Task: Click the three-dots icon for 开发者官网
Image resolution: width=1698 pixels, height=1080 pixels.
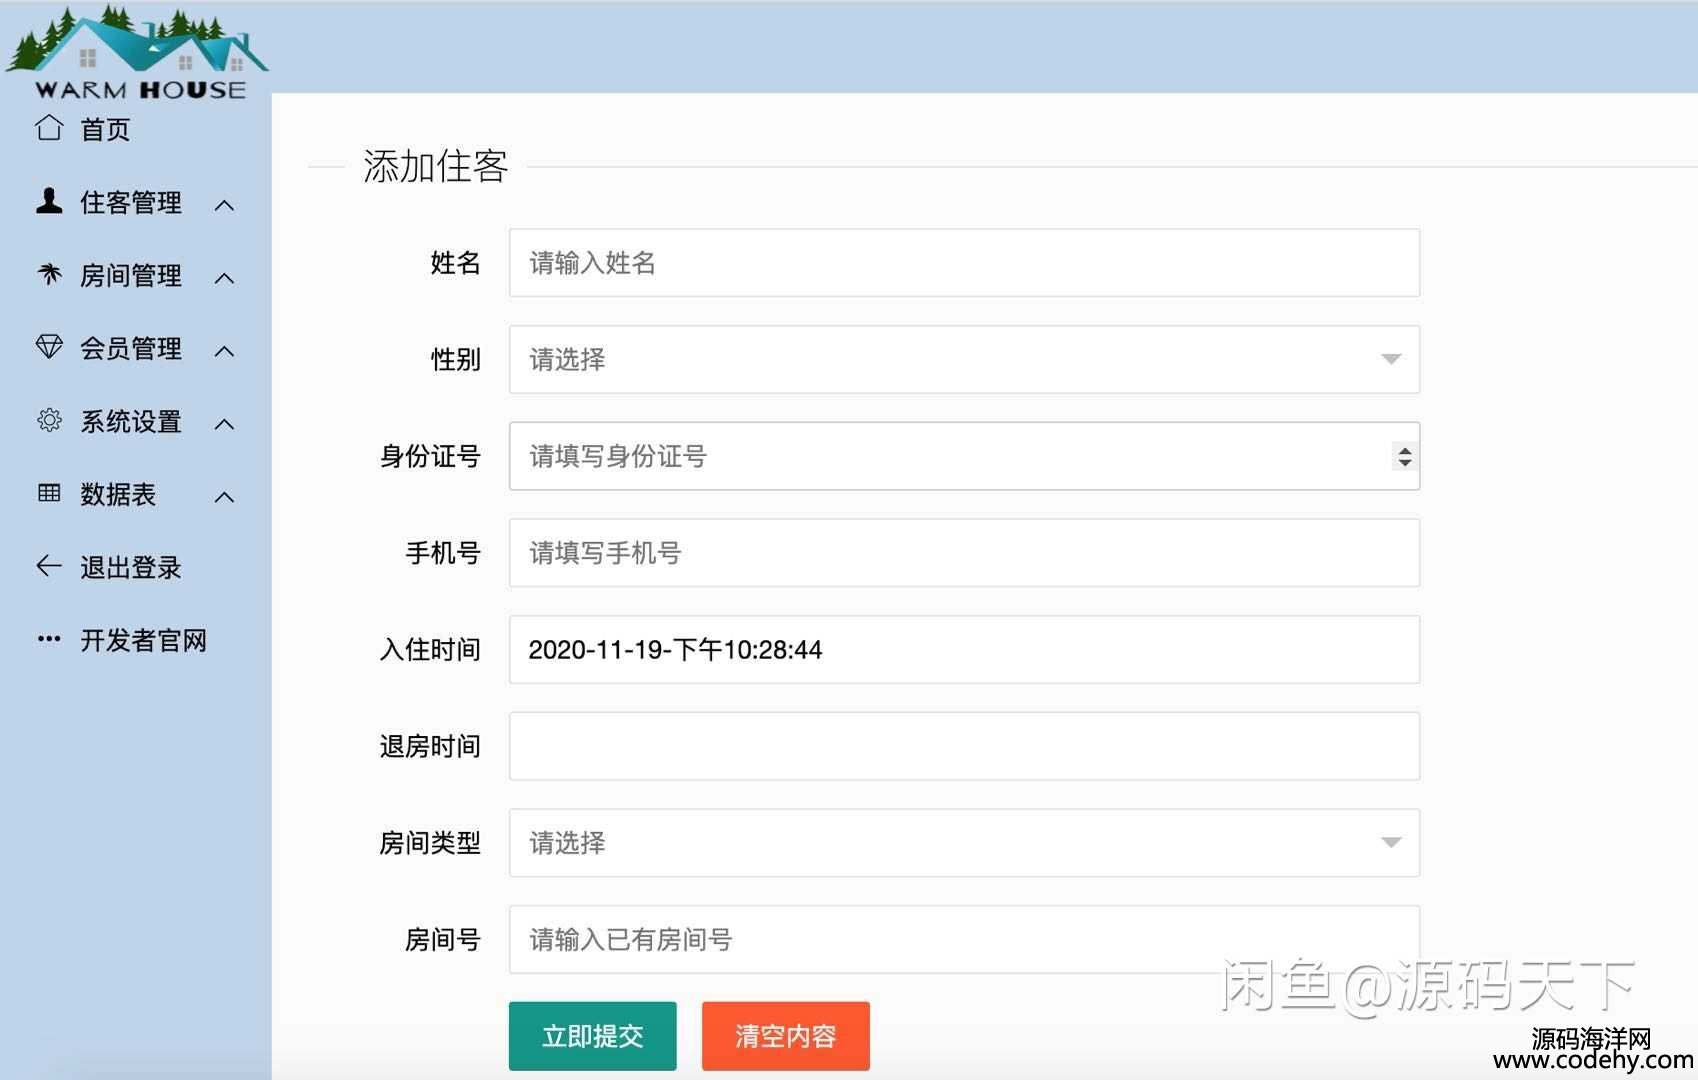Action: tap(49, 639)
